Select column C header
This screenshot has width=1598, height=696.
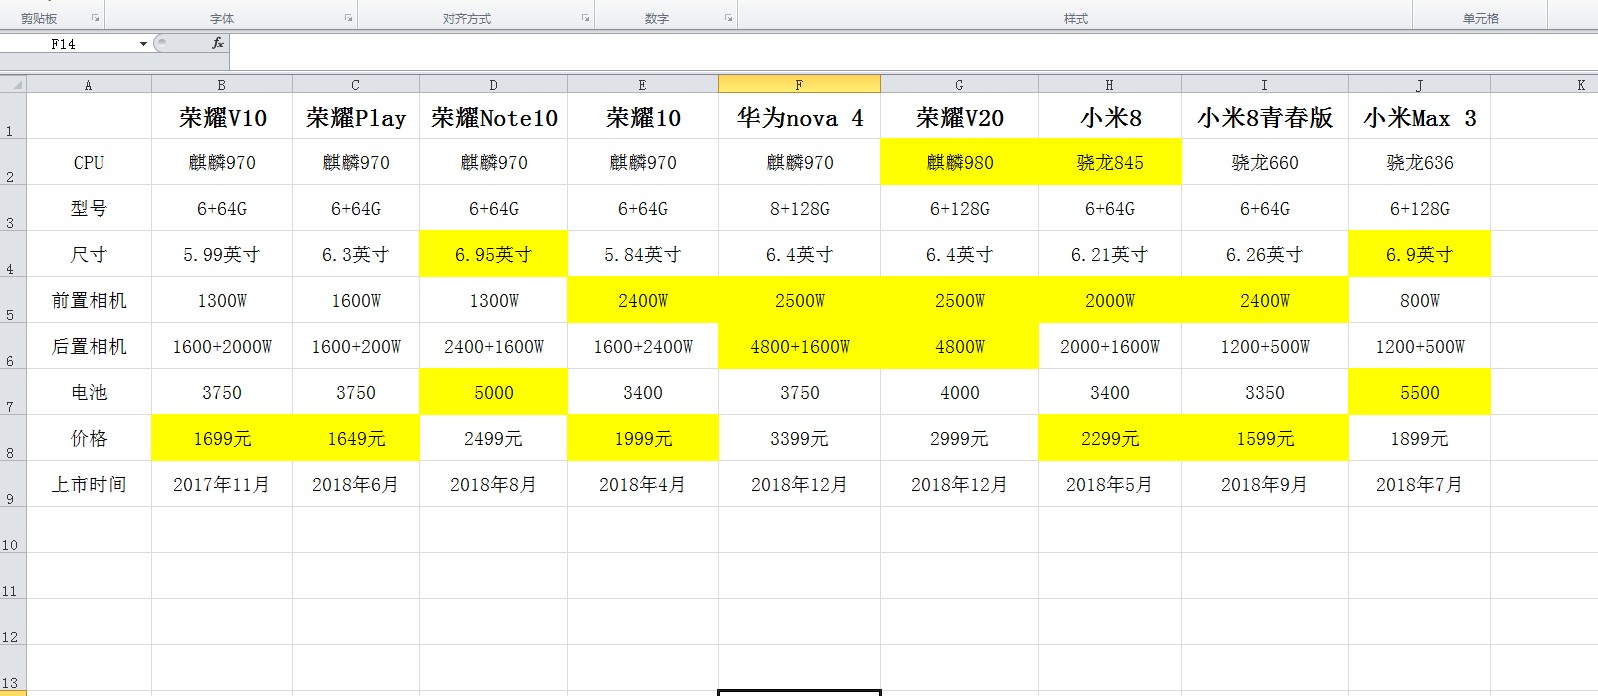pyautogui.click(x=356, y=85)
